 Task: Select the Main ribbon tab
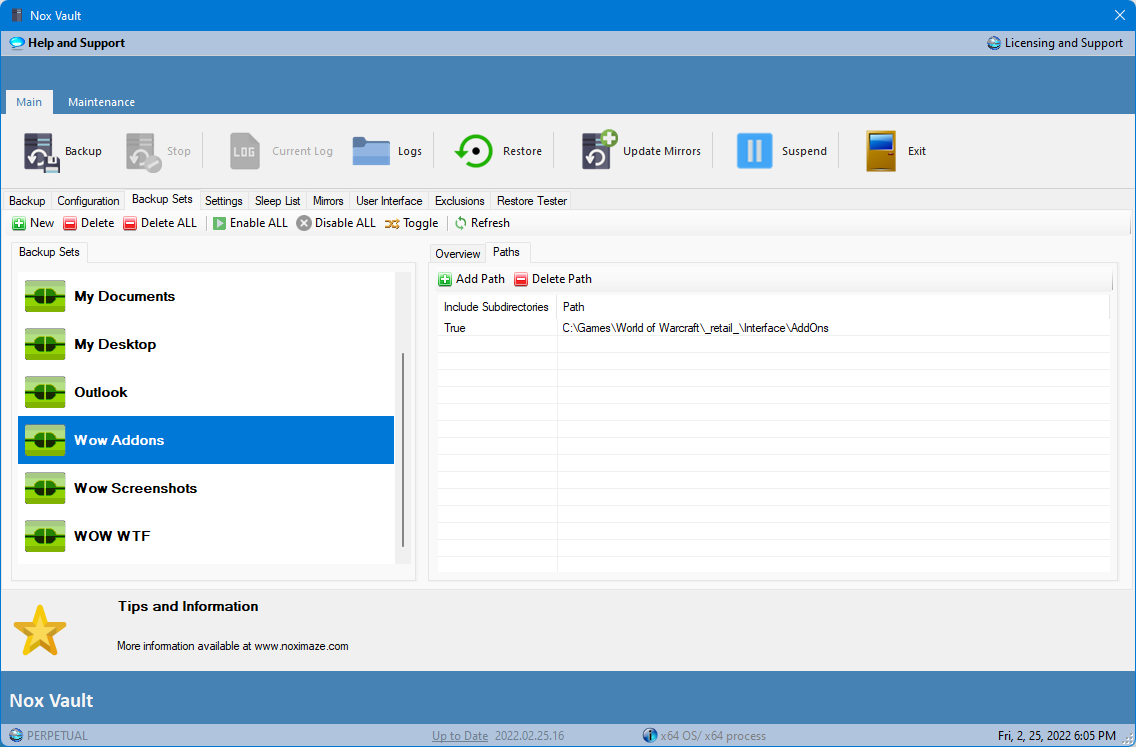click(x=29, y=102)
